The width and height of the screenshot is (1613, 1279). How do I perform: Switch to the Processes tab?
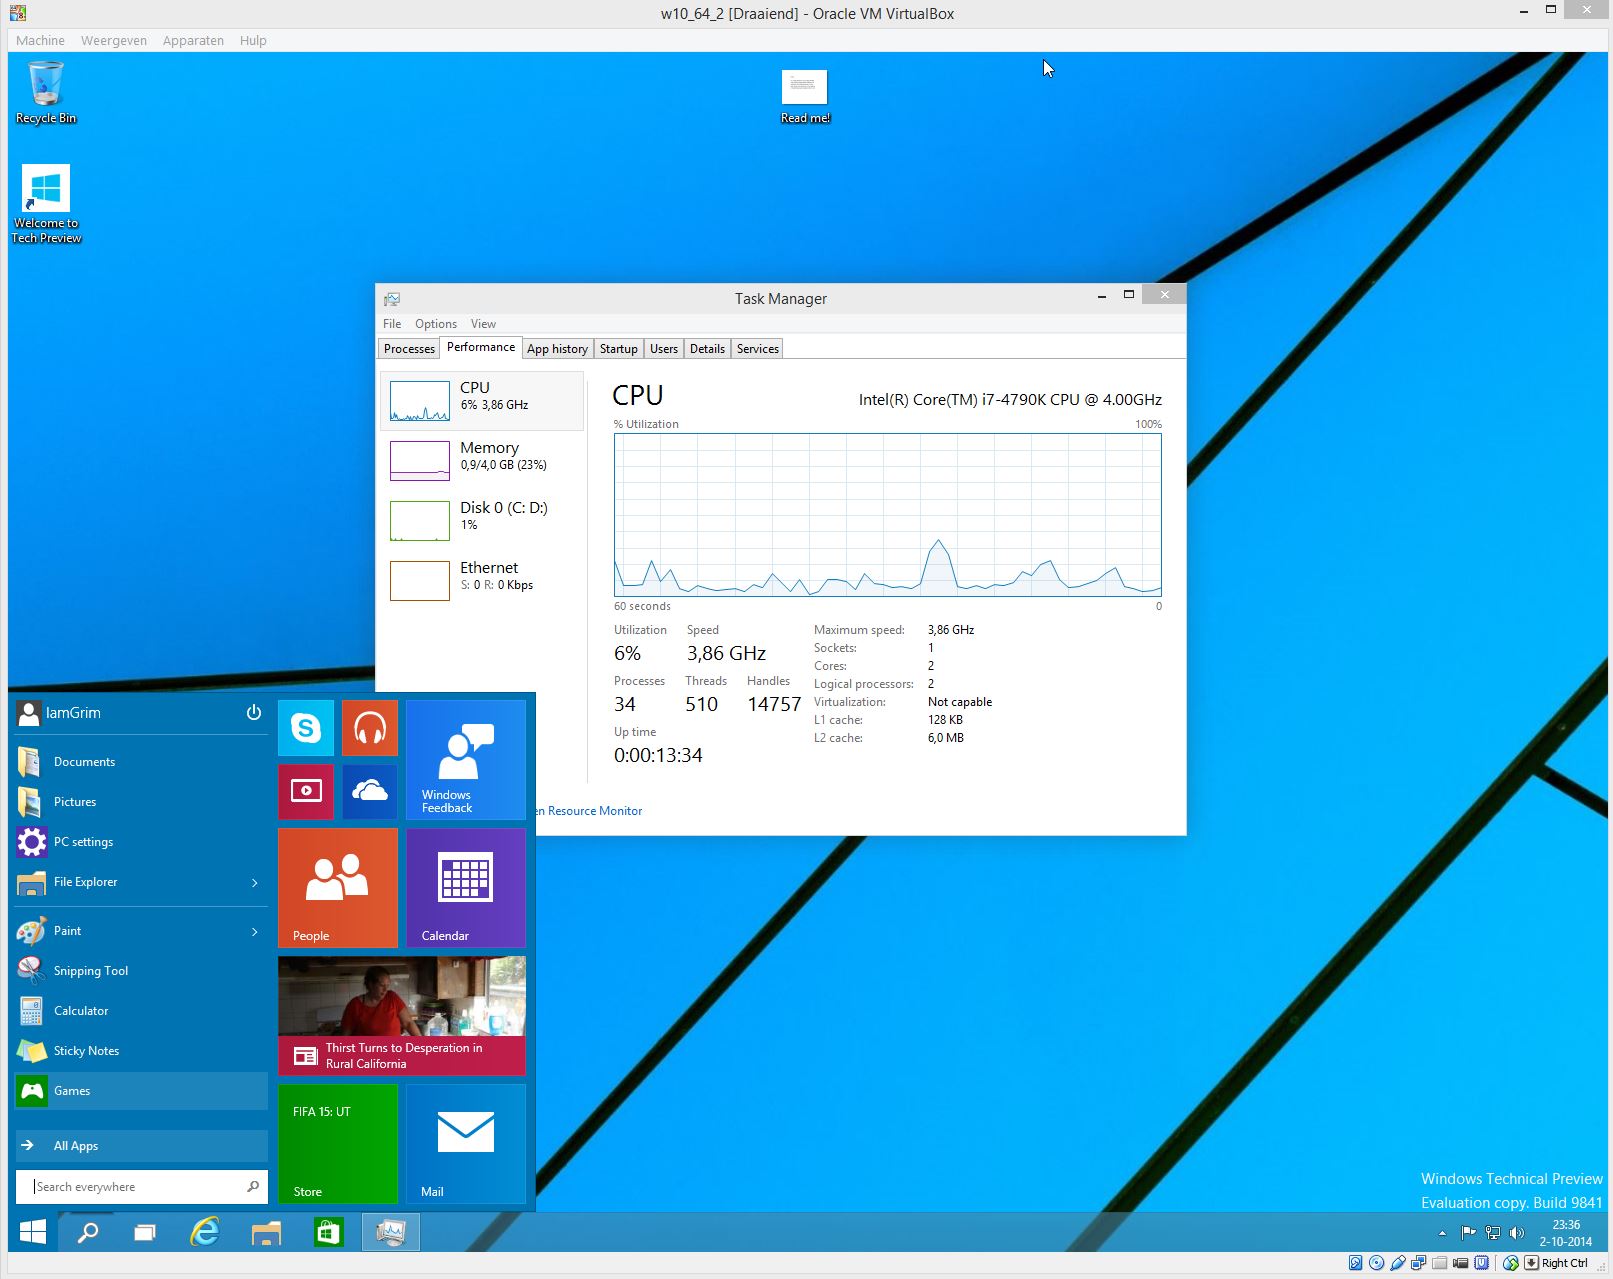409,349
